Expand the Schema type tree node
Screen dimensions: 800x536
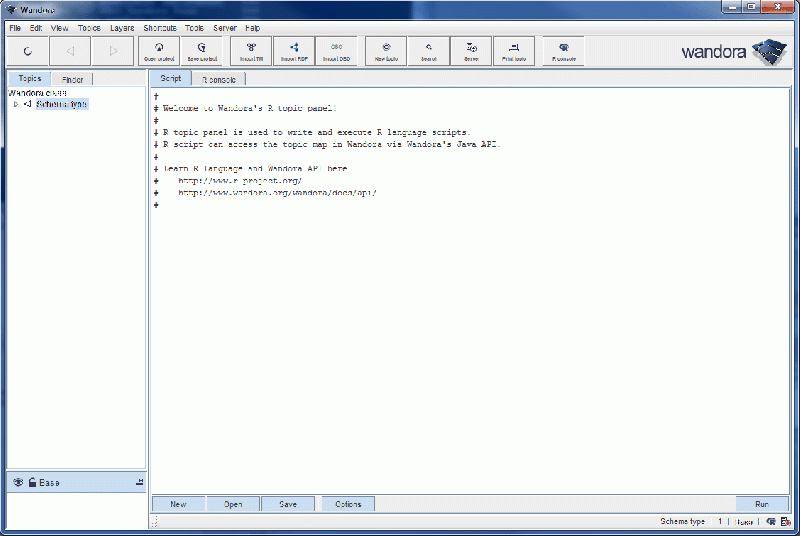tap(16, 104)
